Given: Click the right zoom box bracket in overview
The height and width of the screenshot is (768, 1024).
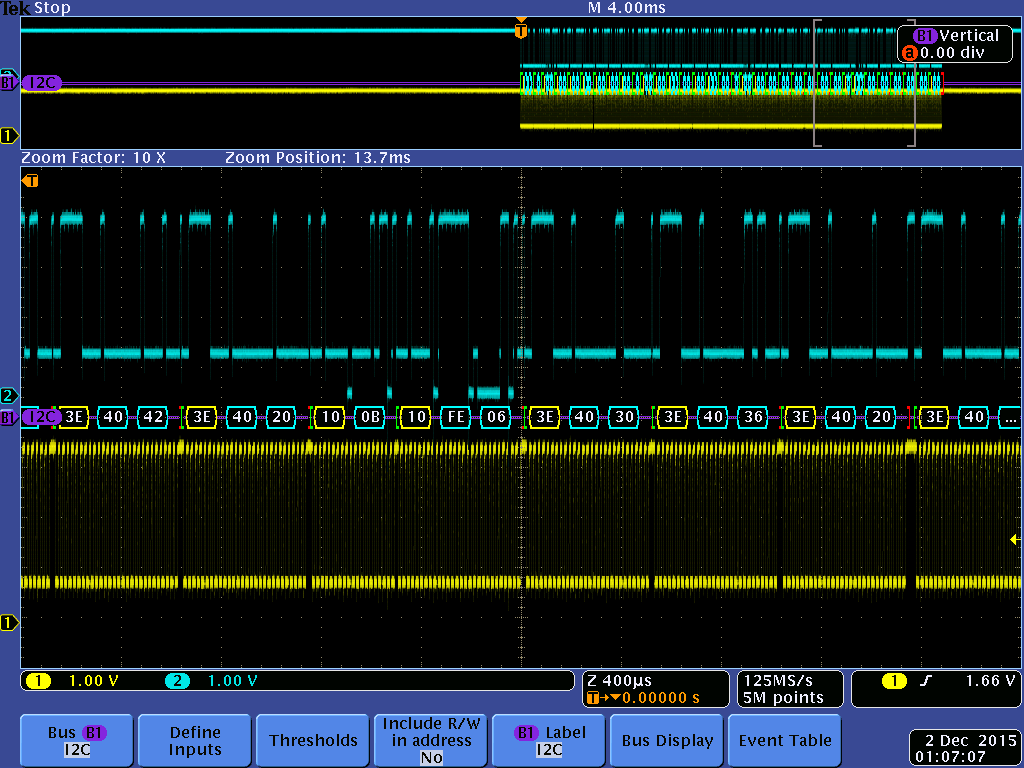Looking at the screenshot, I should tap(912, 83).
